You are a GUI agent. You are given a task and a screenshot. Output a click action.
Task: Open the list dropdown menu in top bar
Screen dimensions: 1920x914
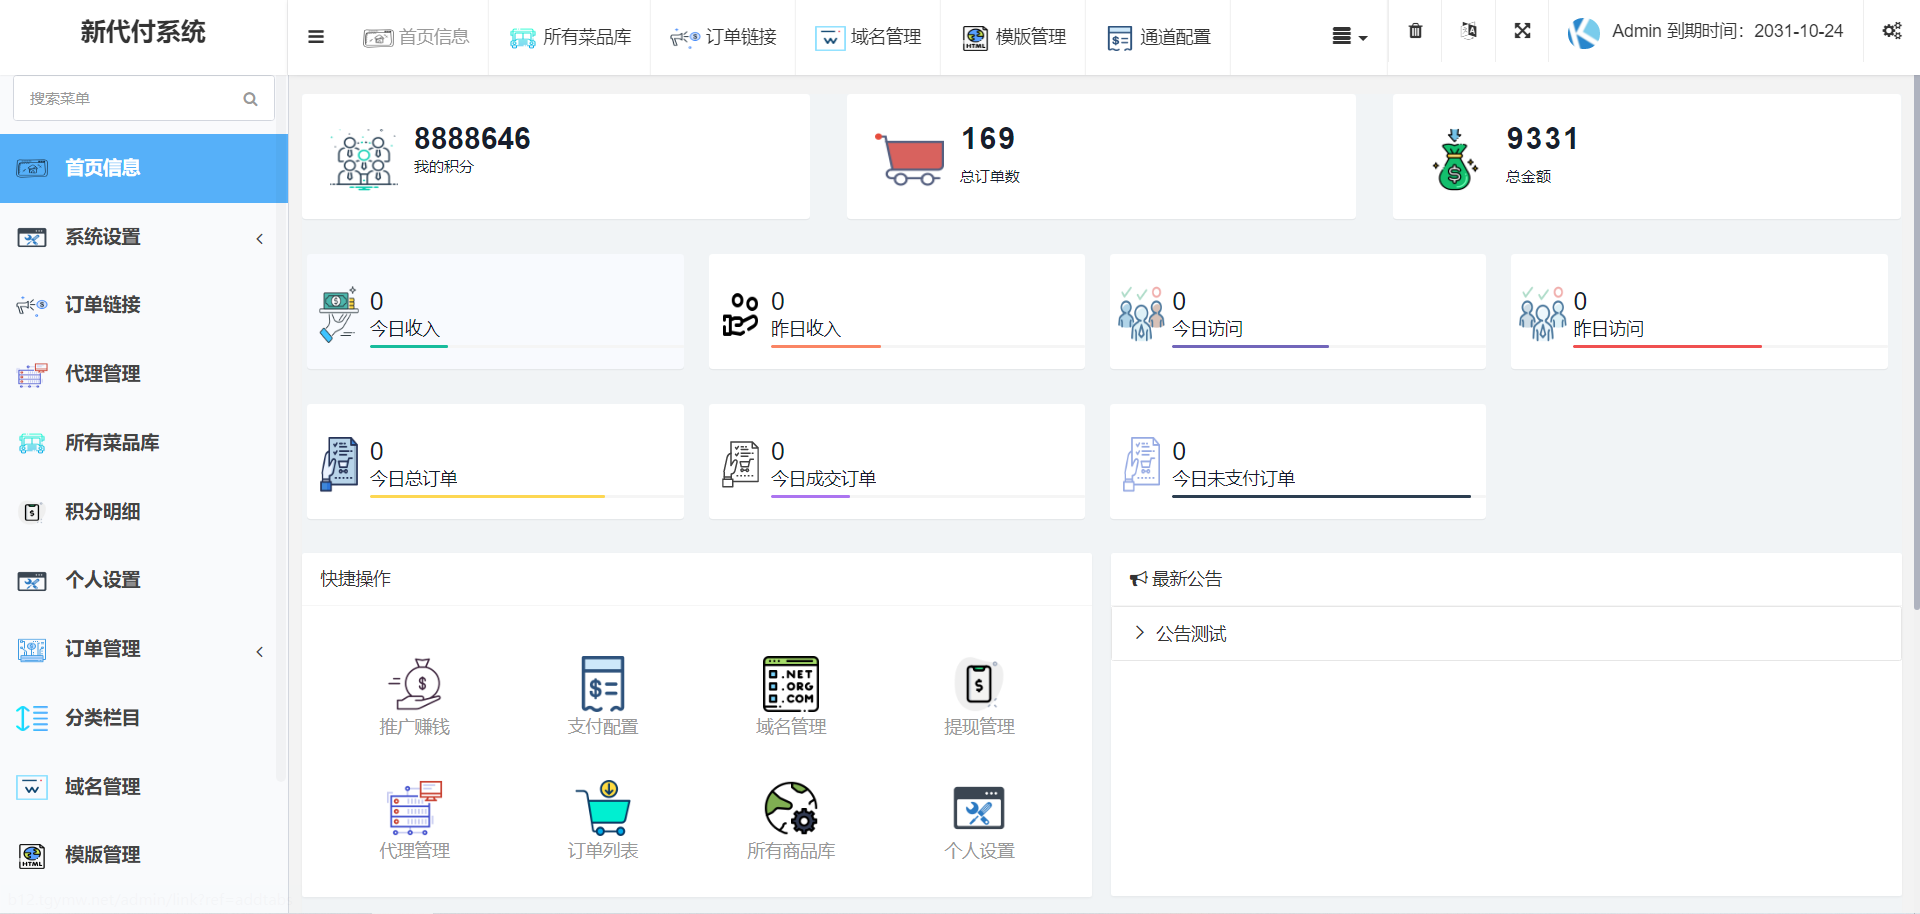1349,37
